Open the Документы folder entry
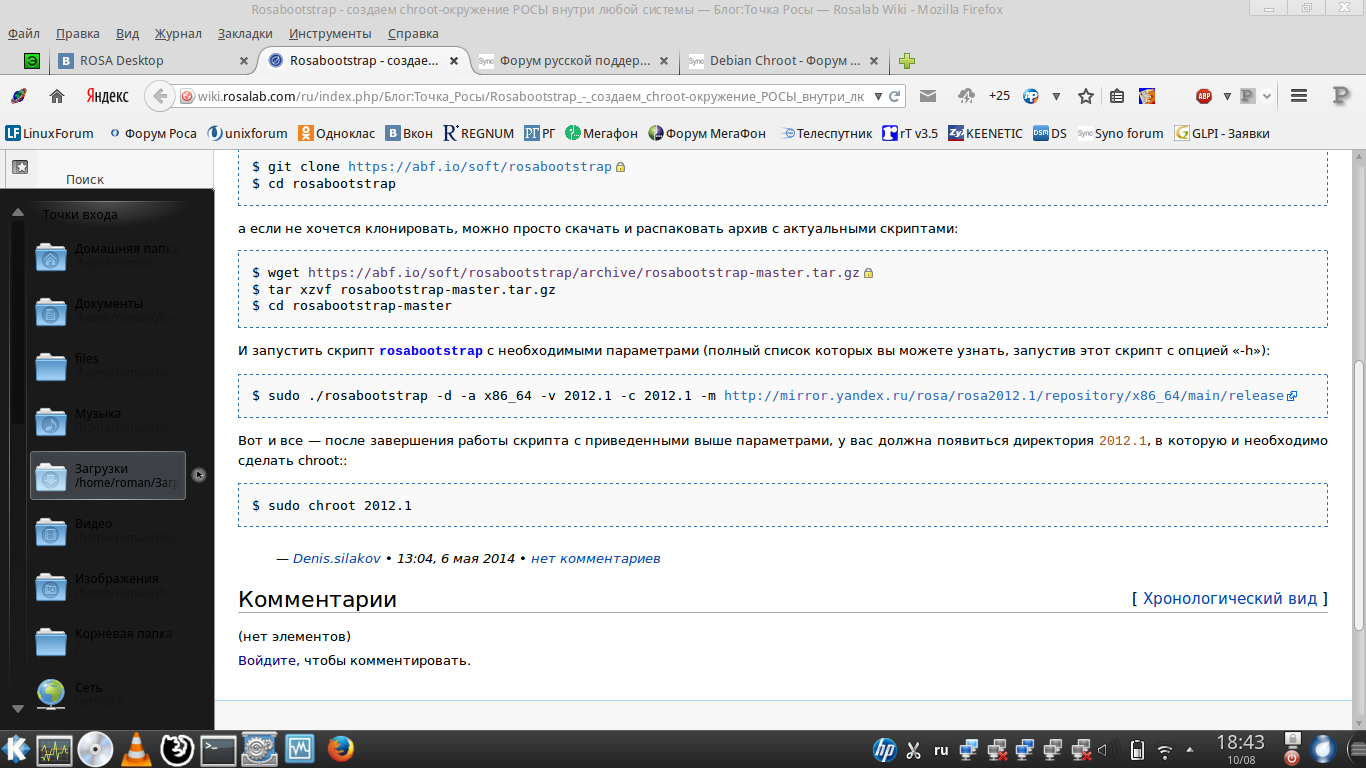1366x768 pixels. point(109,311)
